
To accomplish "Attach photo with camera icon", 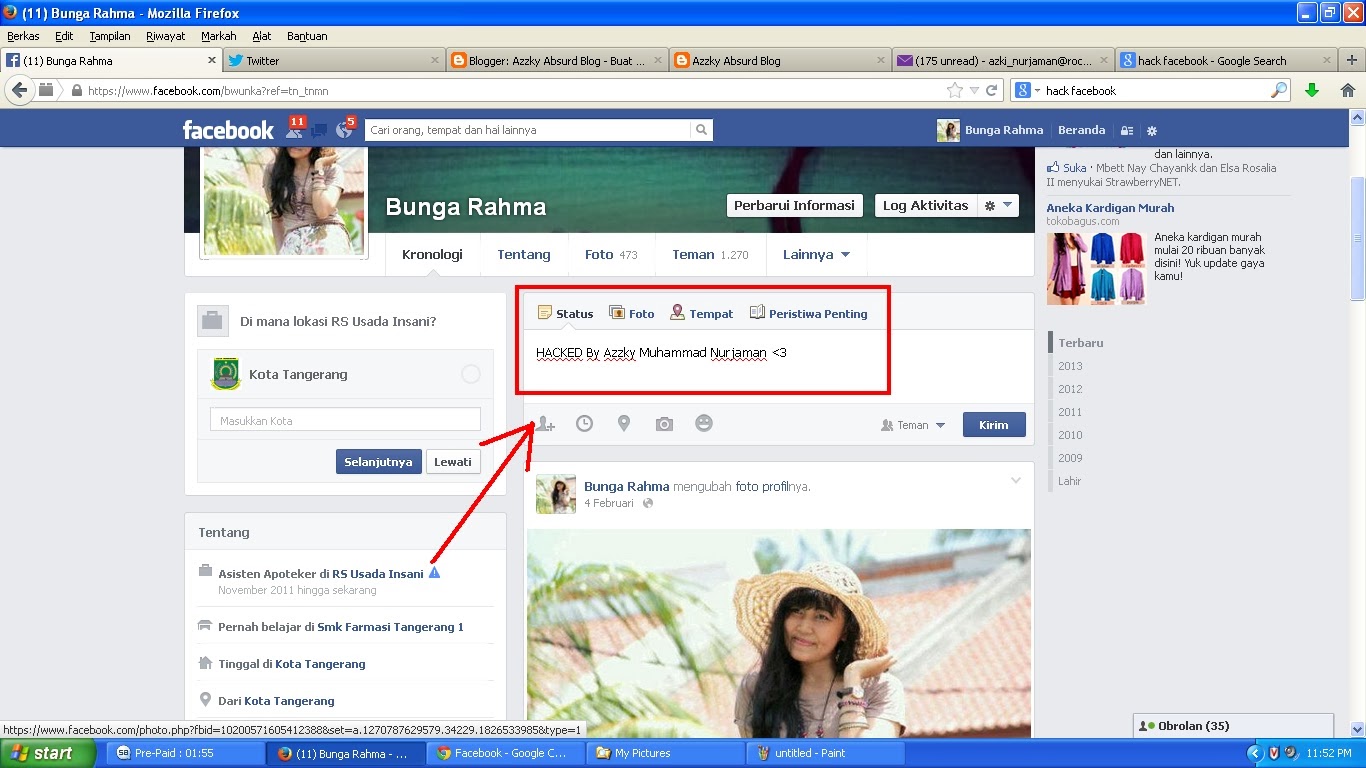I will point(664,424).
